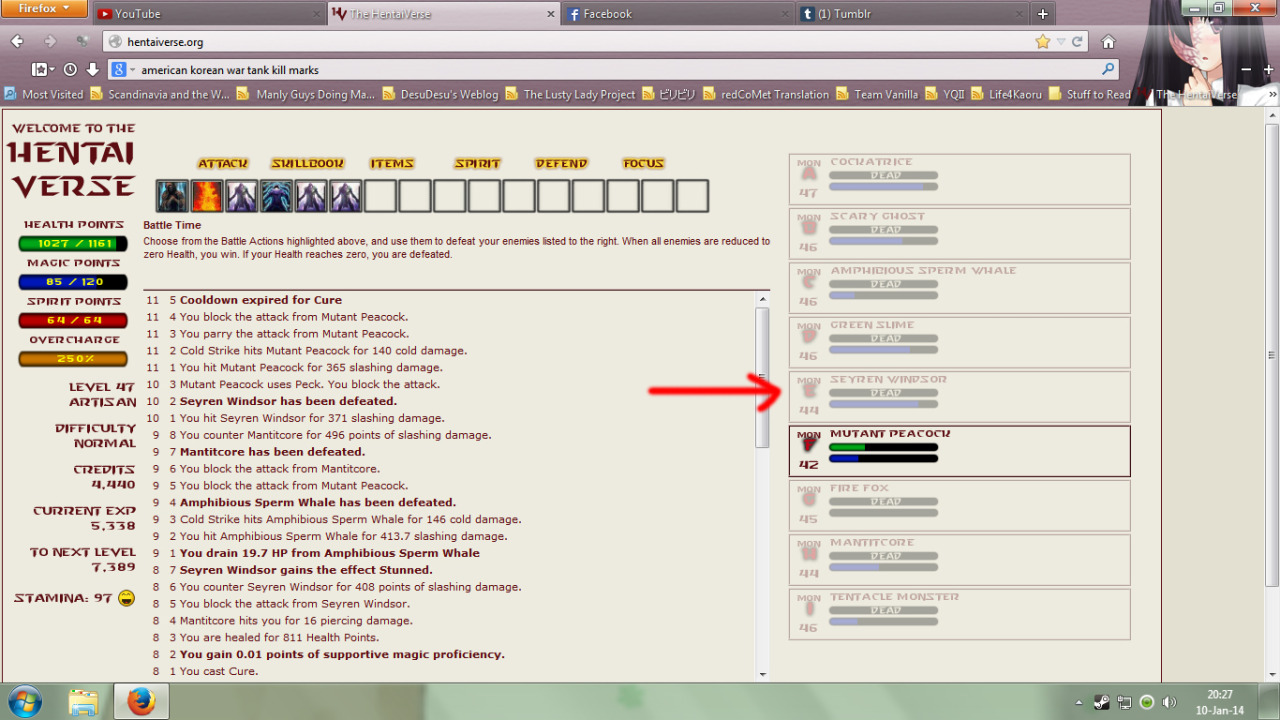Open DesuDesu's Weblog bookmark folder
Viewport: 1280px width, 720px height.
click(x=440, y=94)
